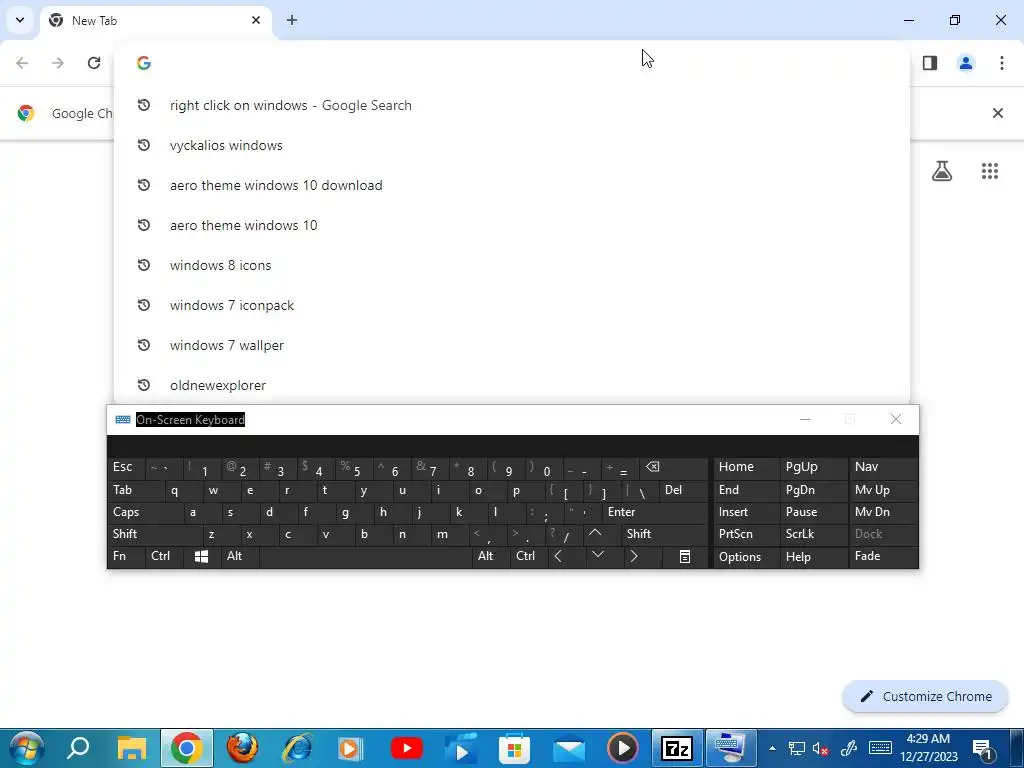This screenshot has height=768, width=1024.
Task: Click Customize Chrome button
Action: click(x=925, y=696)
